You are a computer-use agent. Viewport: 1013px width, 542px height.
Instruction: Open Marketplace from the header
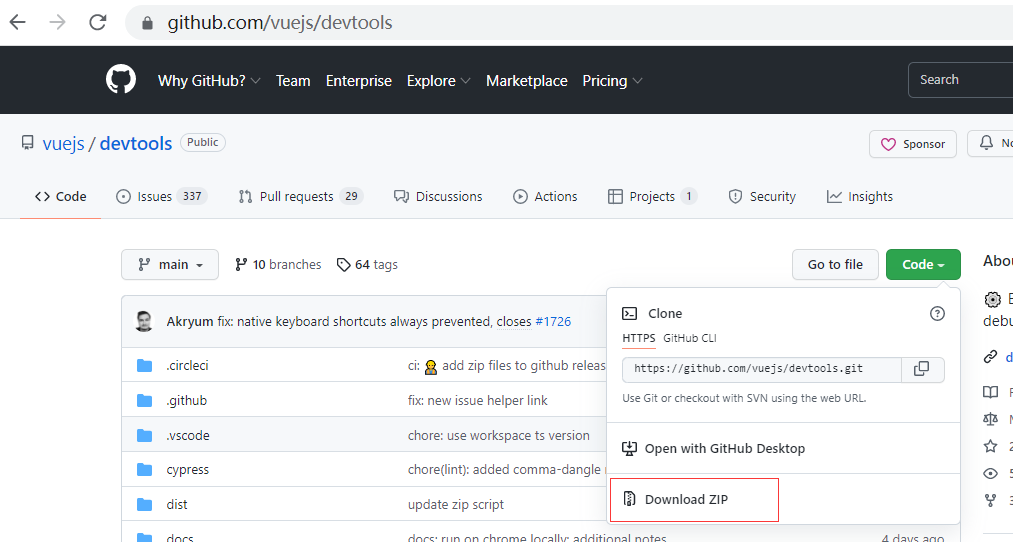(527, 81)
